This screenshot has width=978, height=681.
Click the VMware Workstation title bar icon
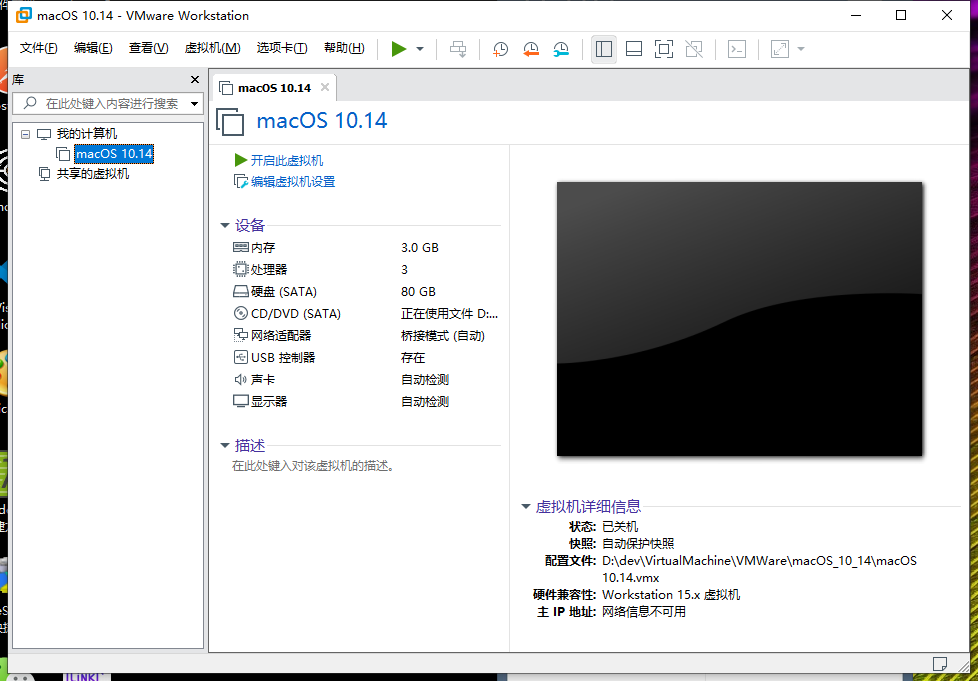tap(24, 15)
